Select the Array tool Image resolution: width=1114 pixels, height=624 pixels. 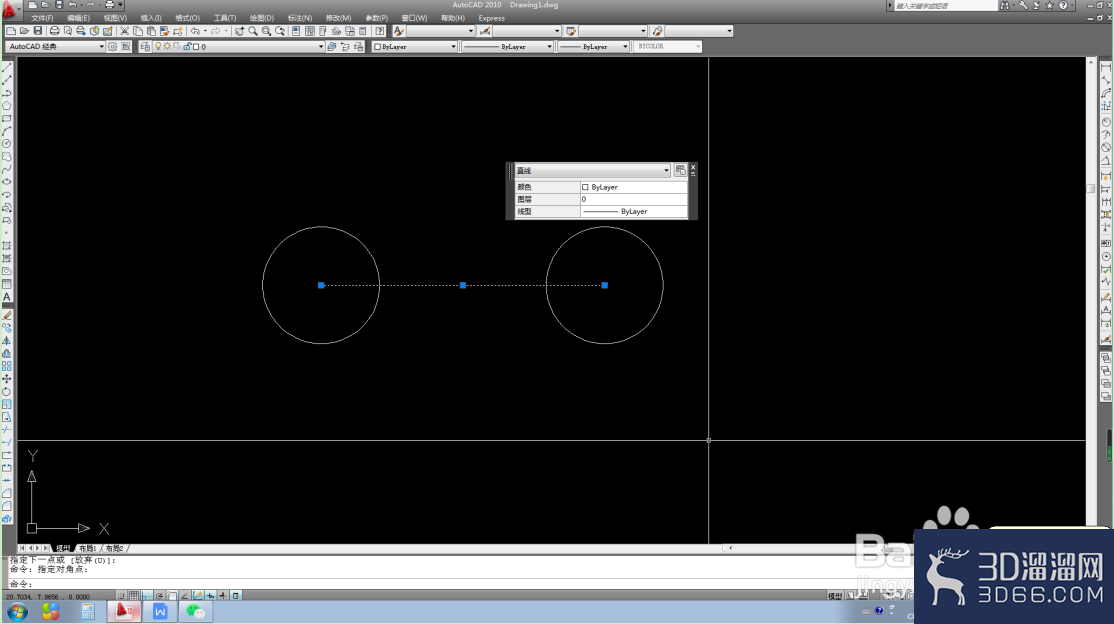[x=7, y=366]
